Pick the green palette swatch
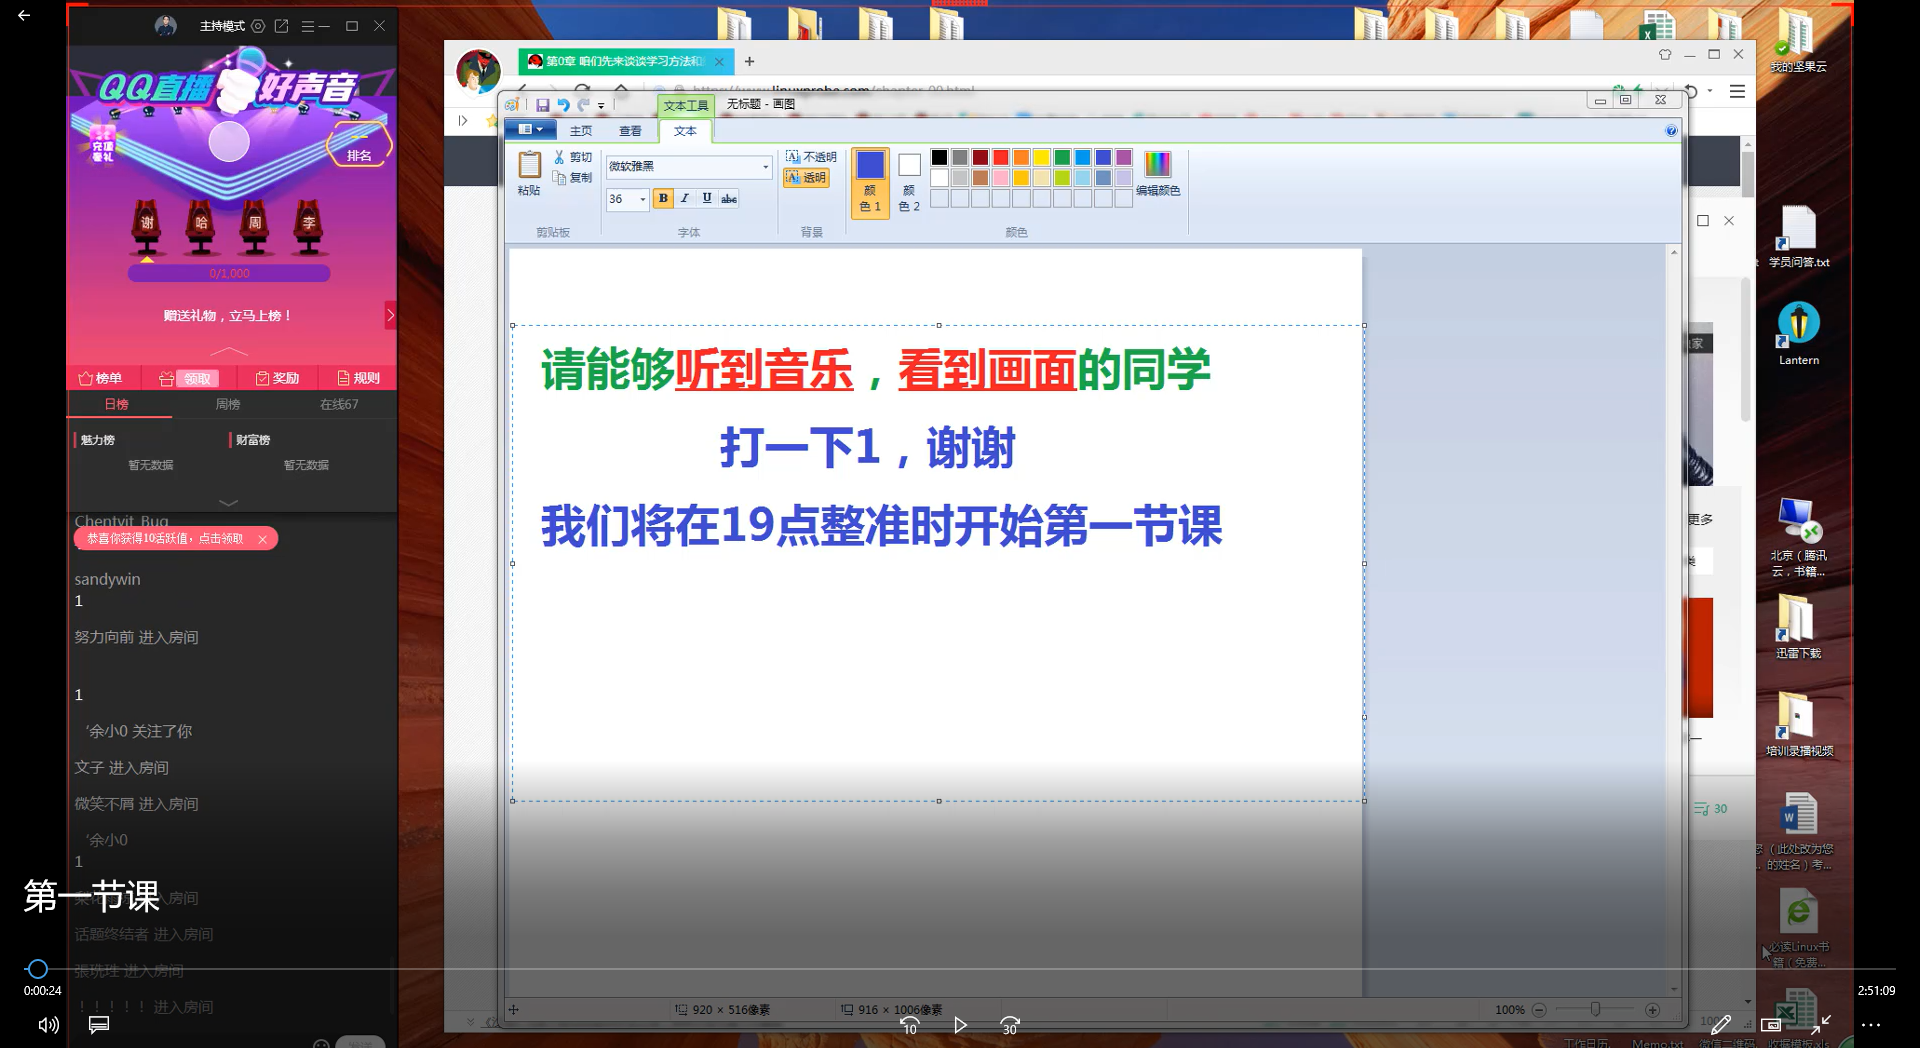 (x=1062, y=157)
